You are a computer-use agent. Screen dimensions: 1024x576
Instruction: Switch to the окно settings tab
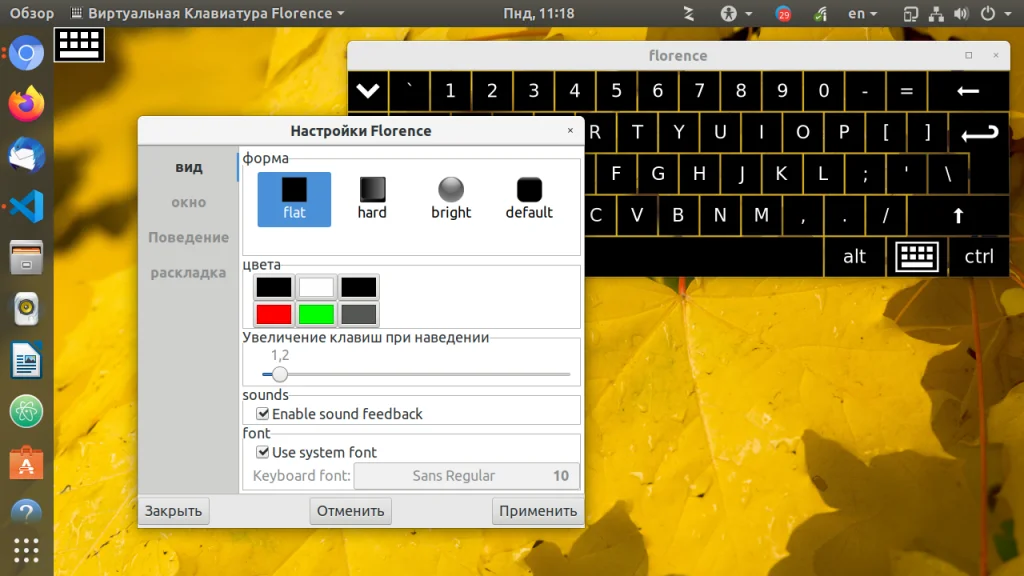(x=189, y=202)
